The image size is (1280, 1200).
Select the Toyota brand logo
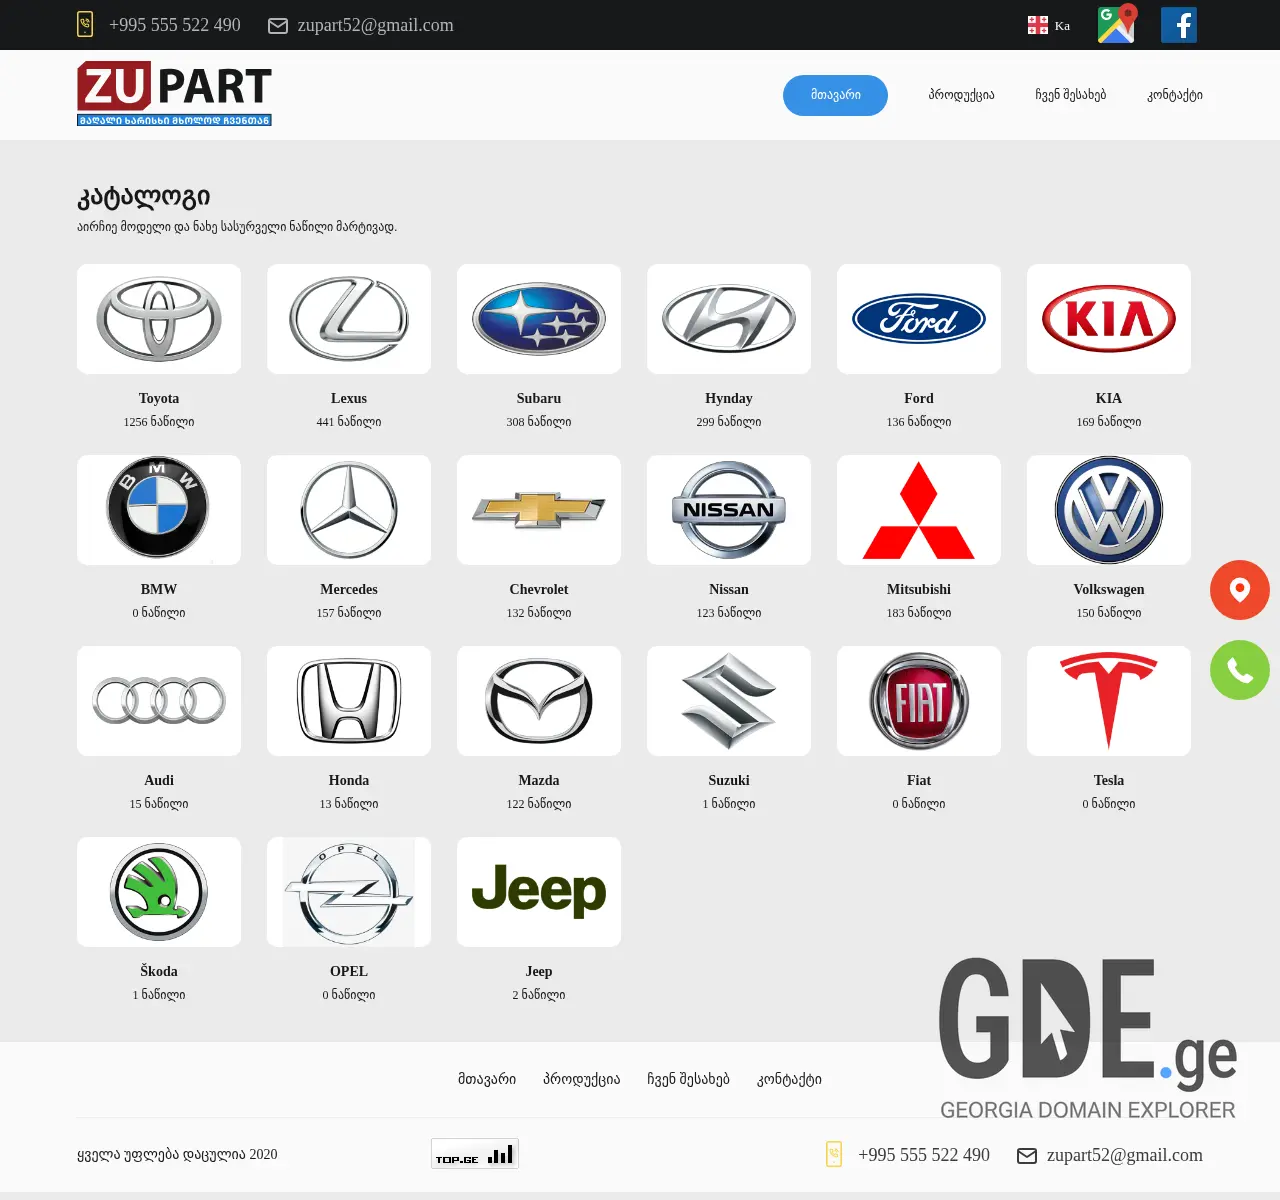click(x=158, y=319)
